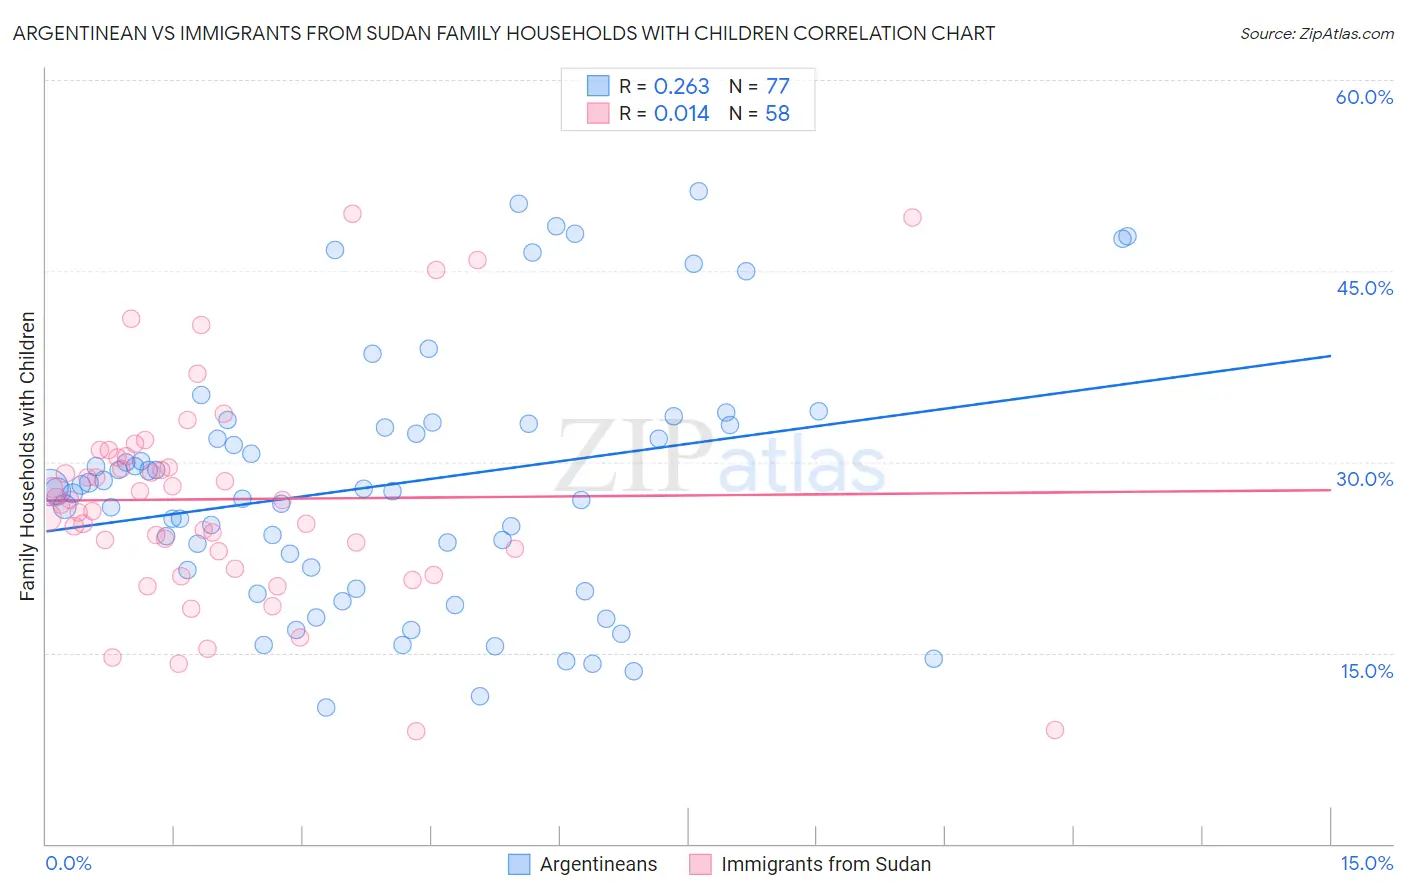The image size is (1406, 892).
Task: Click the pink swatch beside R = 0.014
Action: [x=598, y=113]
